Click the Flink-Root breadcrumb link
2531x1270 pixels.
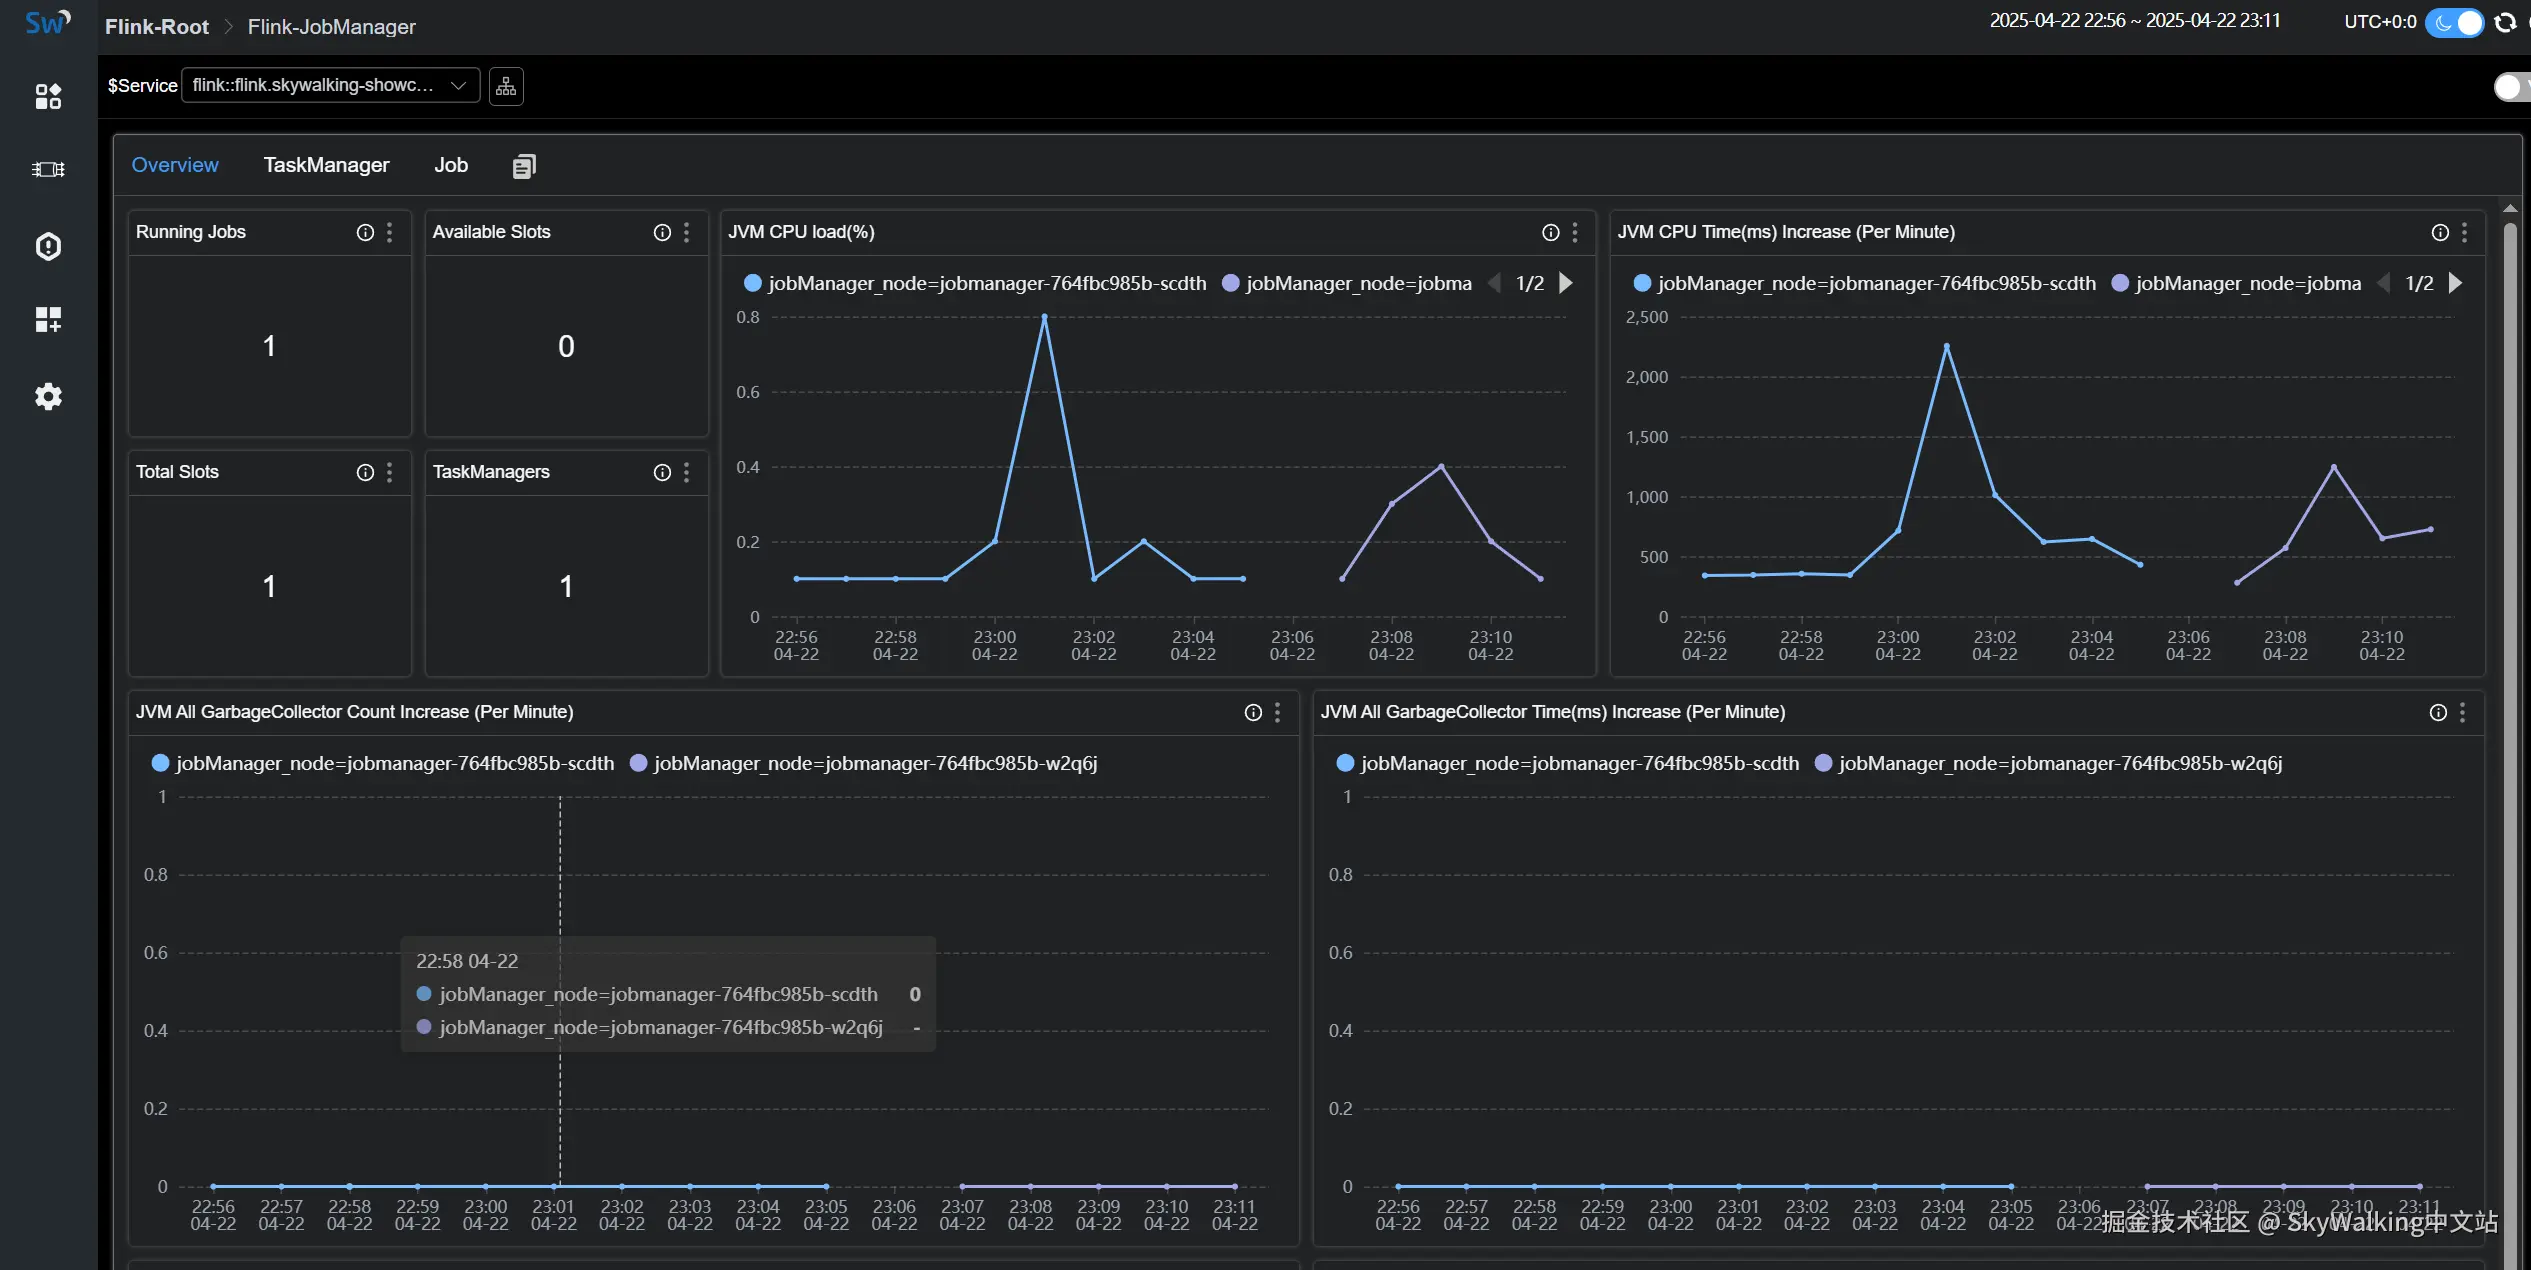point(157,27)
